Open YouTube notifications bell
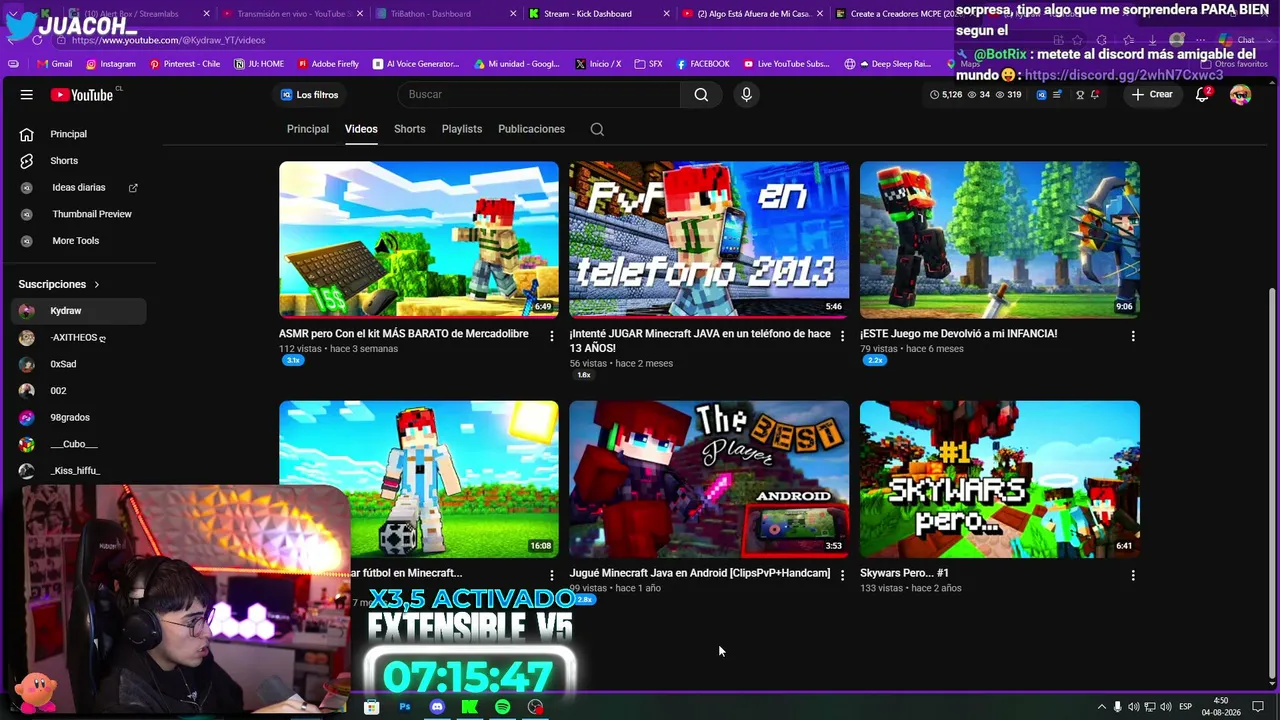This screenshot has height=720, width=1280. pos(1202,95)
